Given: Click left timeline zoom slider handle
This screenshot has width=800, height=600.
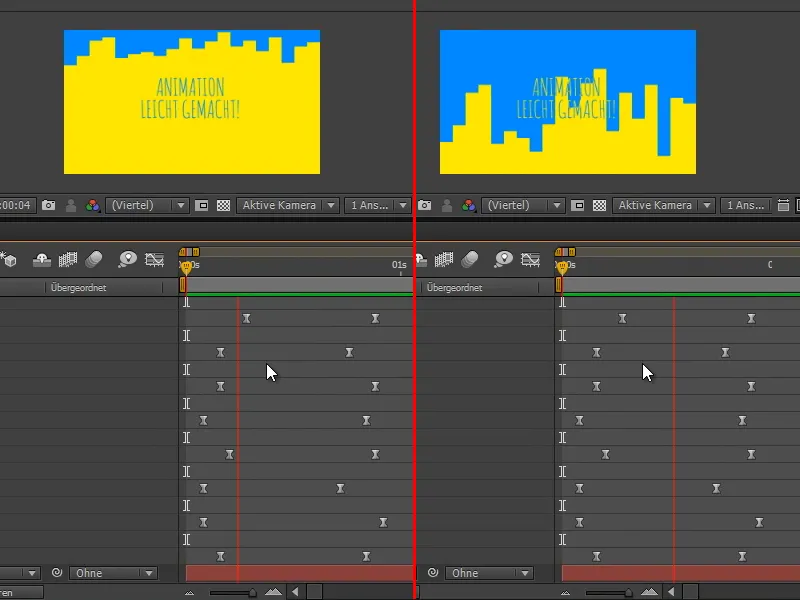Looking at the screenshot, I should pyautogui.click(x=253, y=592).
